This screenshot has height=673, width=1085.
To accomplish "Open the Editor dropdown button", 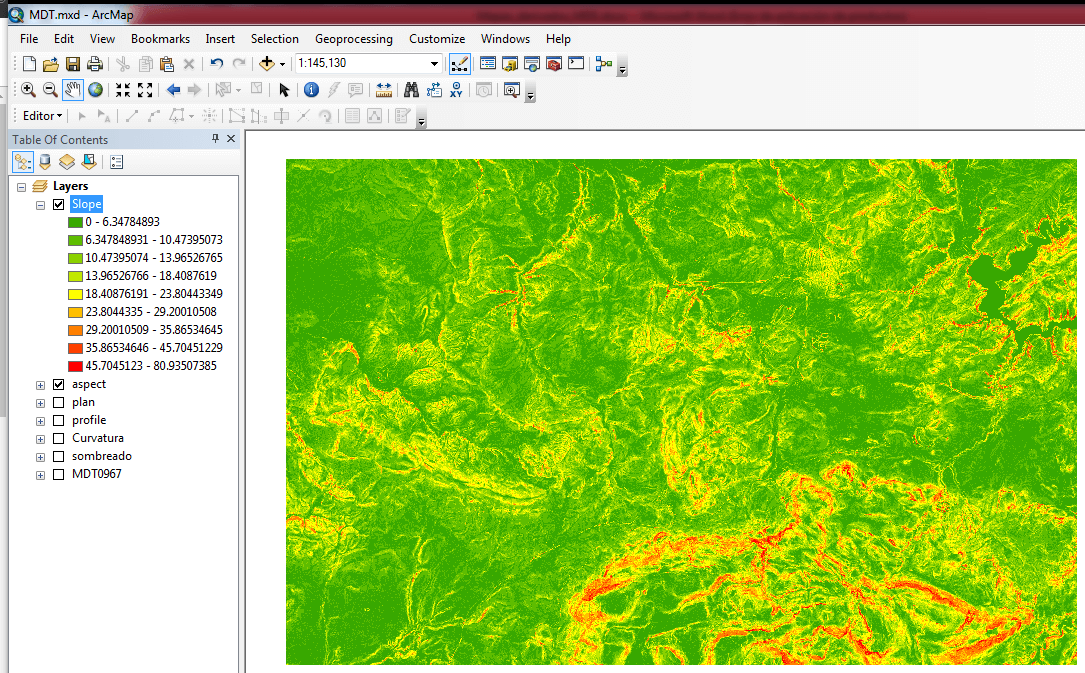I will tap(42, 116).
